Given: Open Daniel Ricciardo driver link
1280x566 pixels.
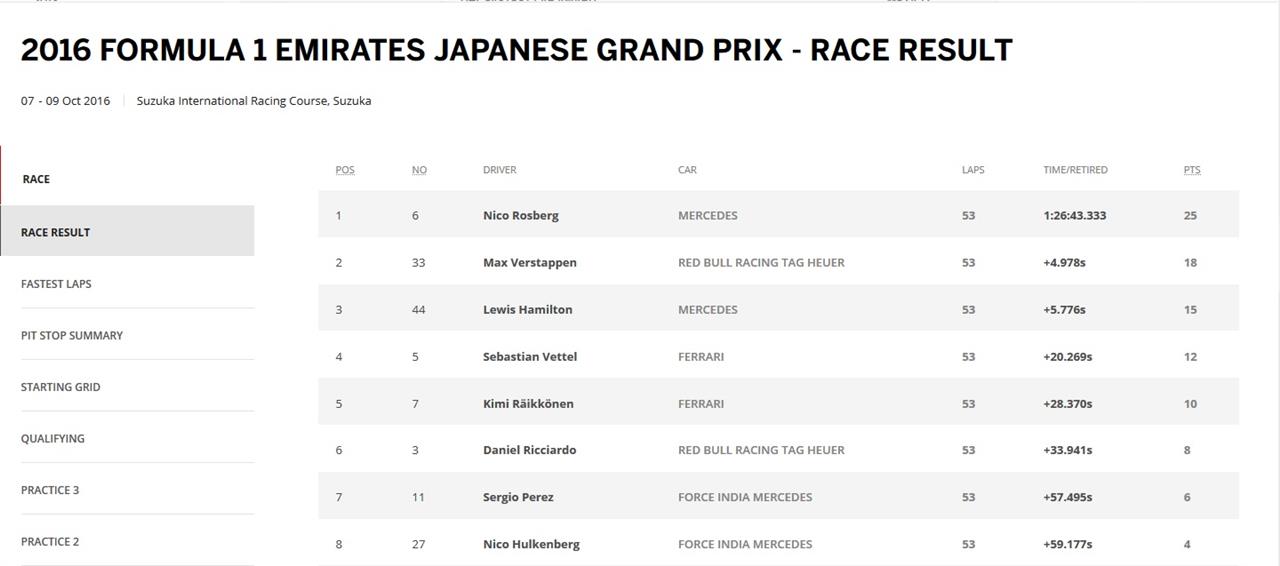Looking at the screenshot, I should 530,450.
